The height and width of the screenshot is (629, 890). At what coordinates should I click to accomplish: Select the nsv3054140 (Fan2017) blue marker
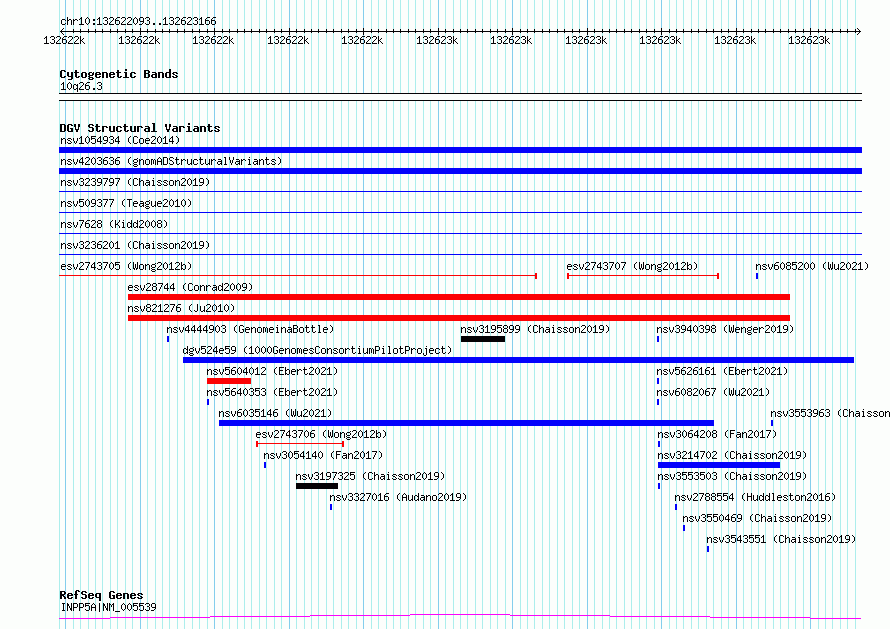tap(265, 465)
